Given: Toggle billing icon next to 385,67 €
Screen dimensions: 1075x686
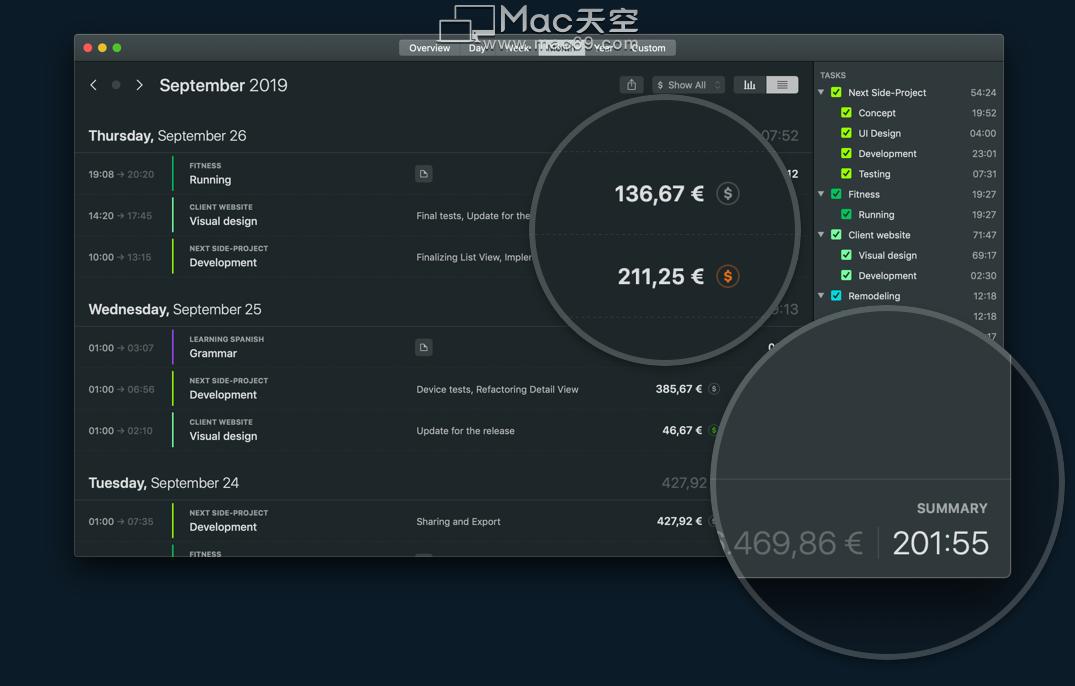Looking at the screenshot, I should pos(714,389).
